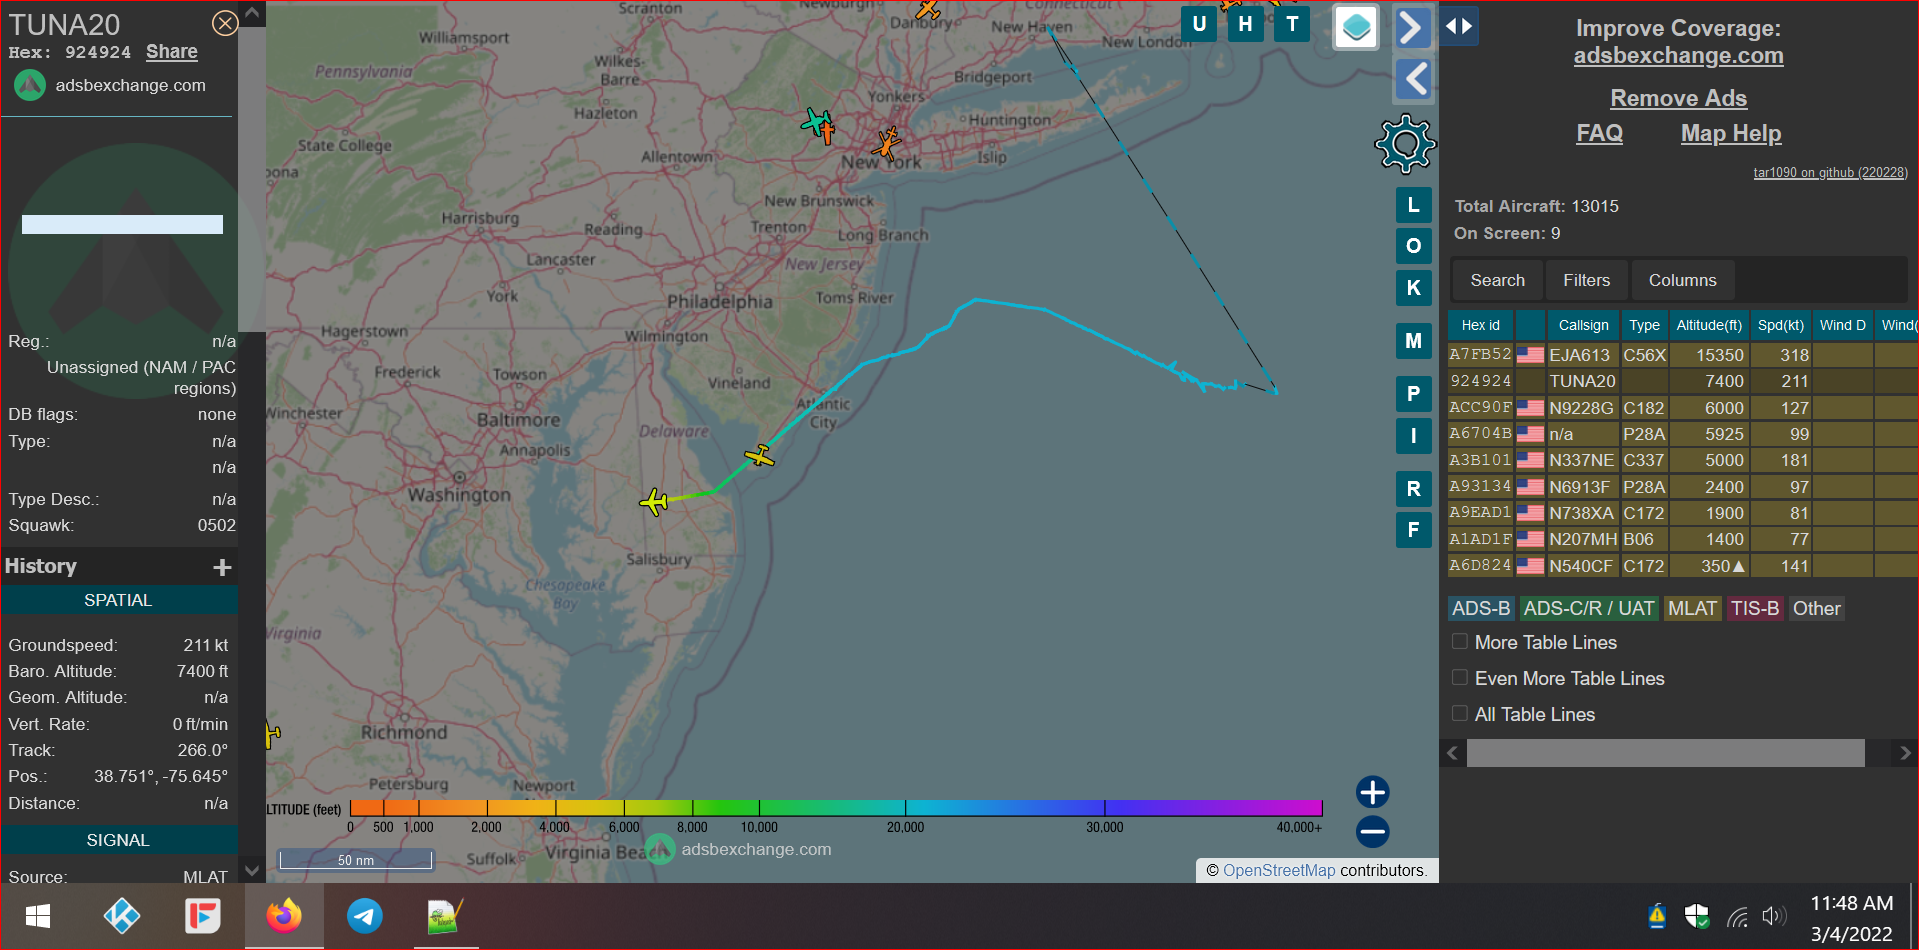The height and width of the screenshot is (950, 1919).
Task: Expand the History section plus icon
Action: 222,567
